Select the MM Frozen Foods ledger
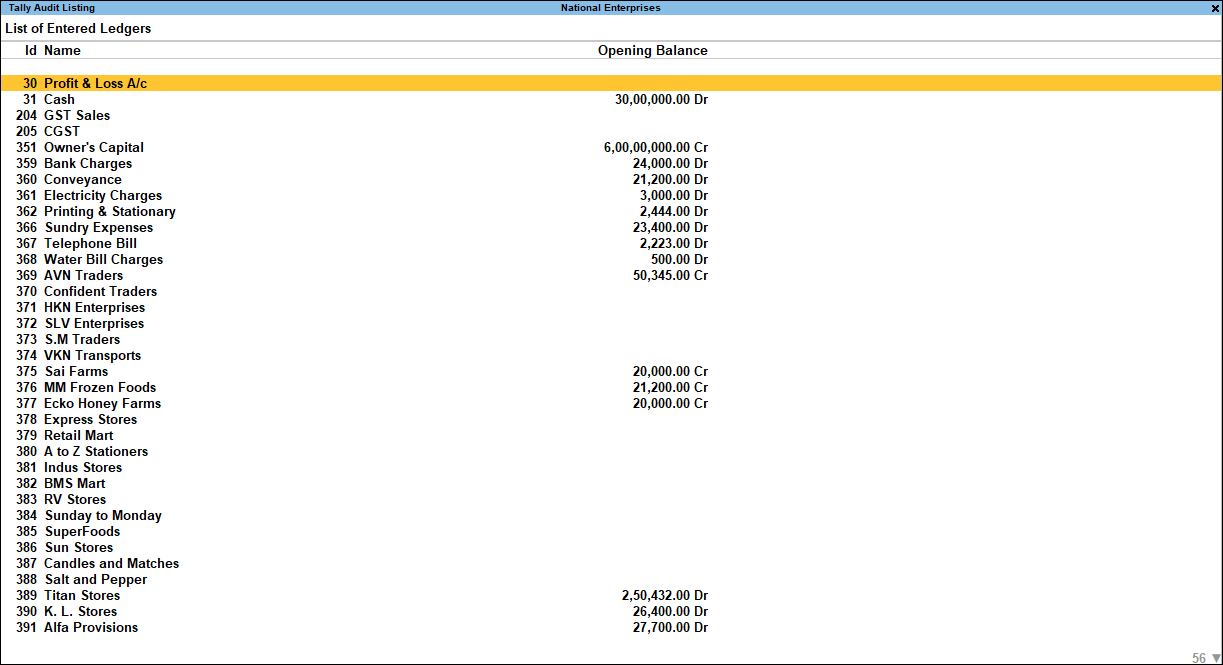Screen dimensions: 1223x665 tap(99, 387)
